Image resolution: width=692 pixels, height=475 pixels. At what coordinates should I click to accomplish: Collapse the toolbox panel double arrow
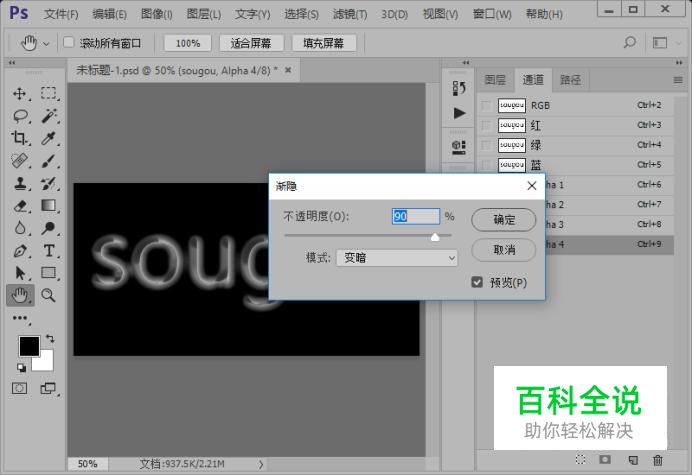[12, 63]
